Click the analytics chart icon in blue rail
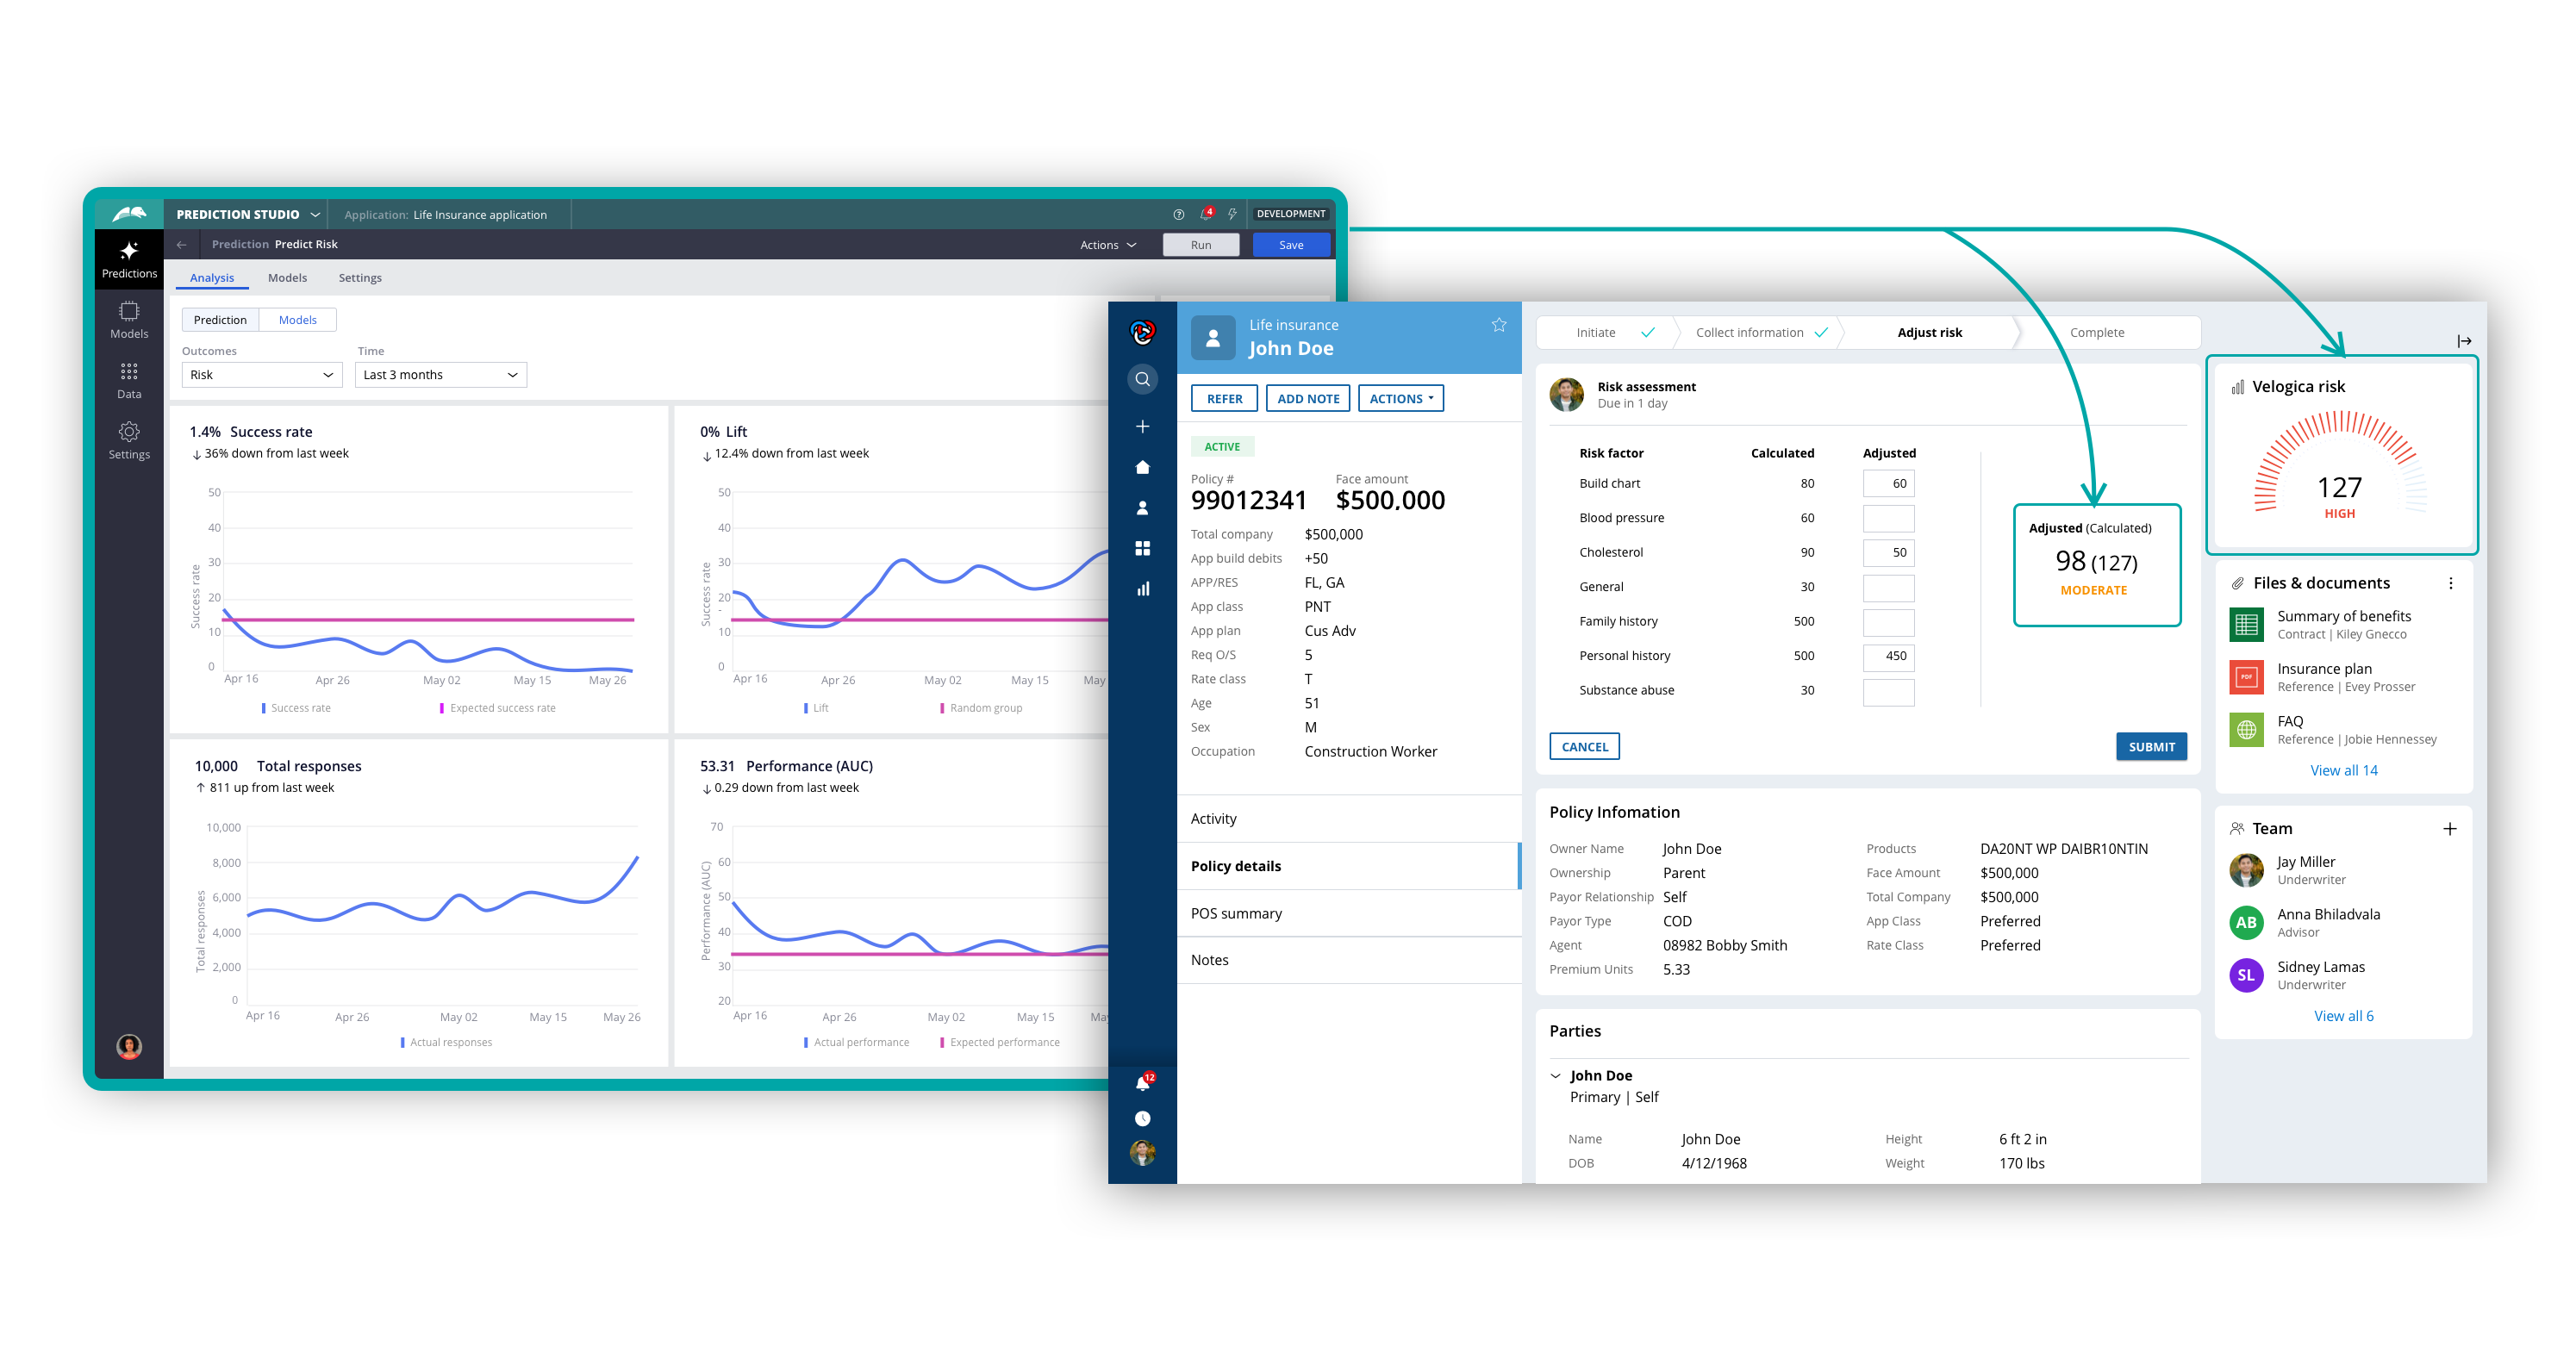Screen dimensions: 2576x1364 click(1142, 589)
